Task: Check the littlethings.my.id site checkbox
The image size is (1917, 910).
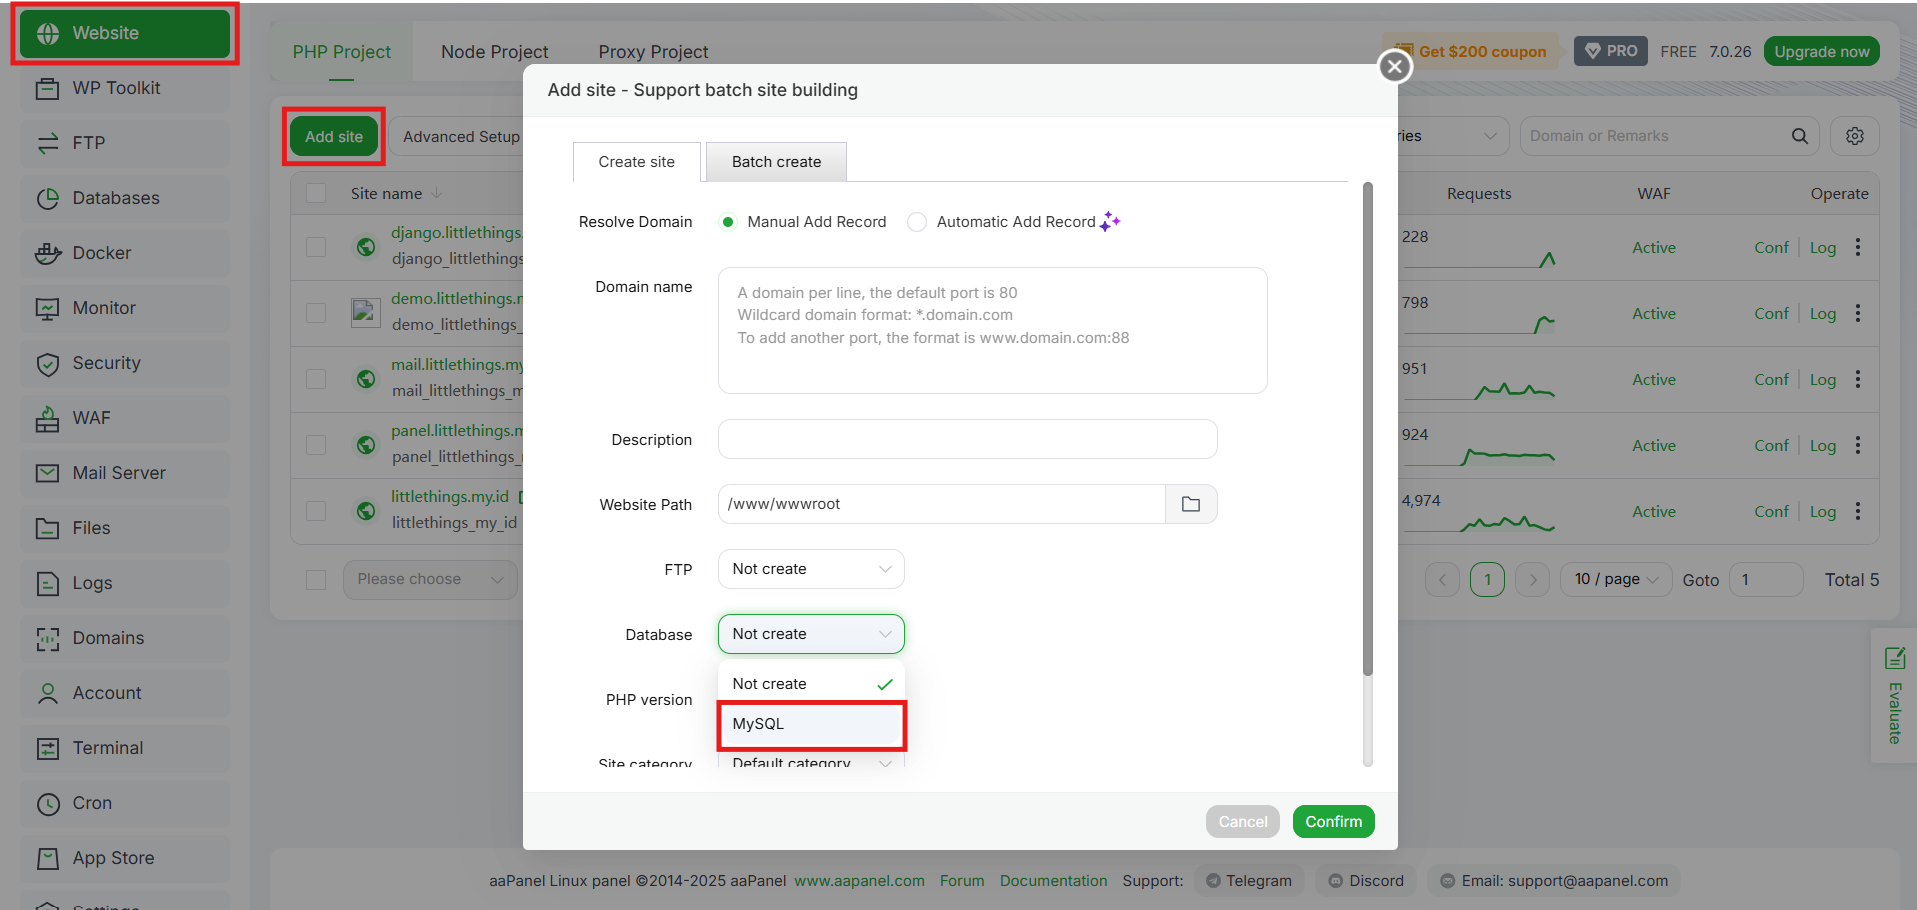Action: [316, 511]
